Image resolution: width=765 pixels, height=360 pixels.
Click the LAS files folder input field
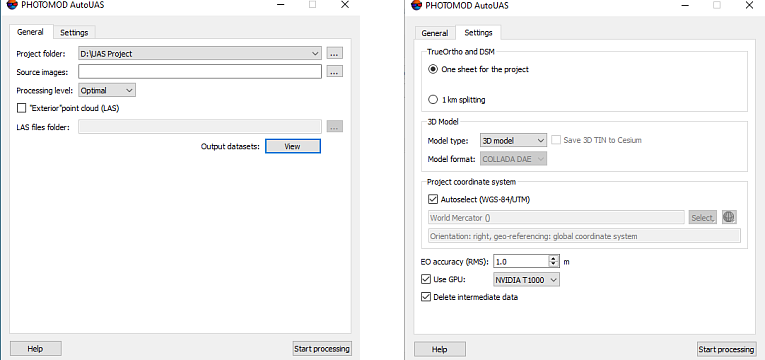click(x=200, y=127)
